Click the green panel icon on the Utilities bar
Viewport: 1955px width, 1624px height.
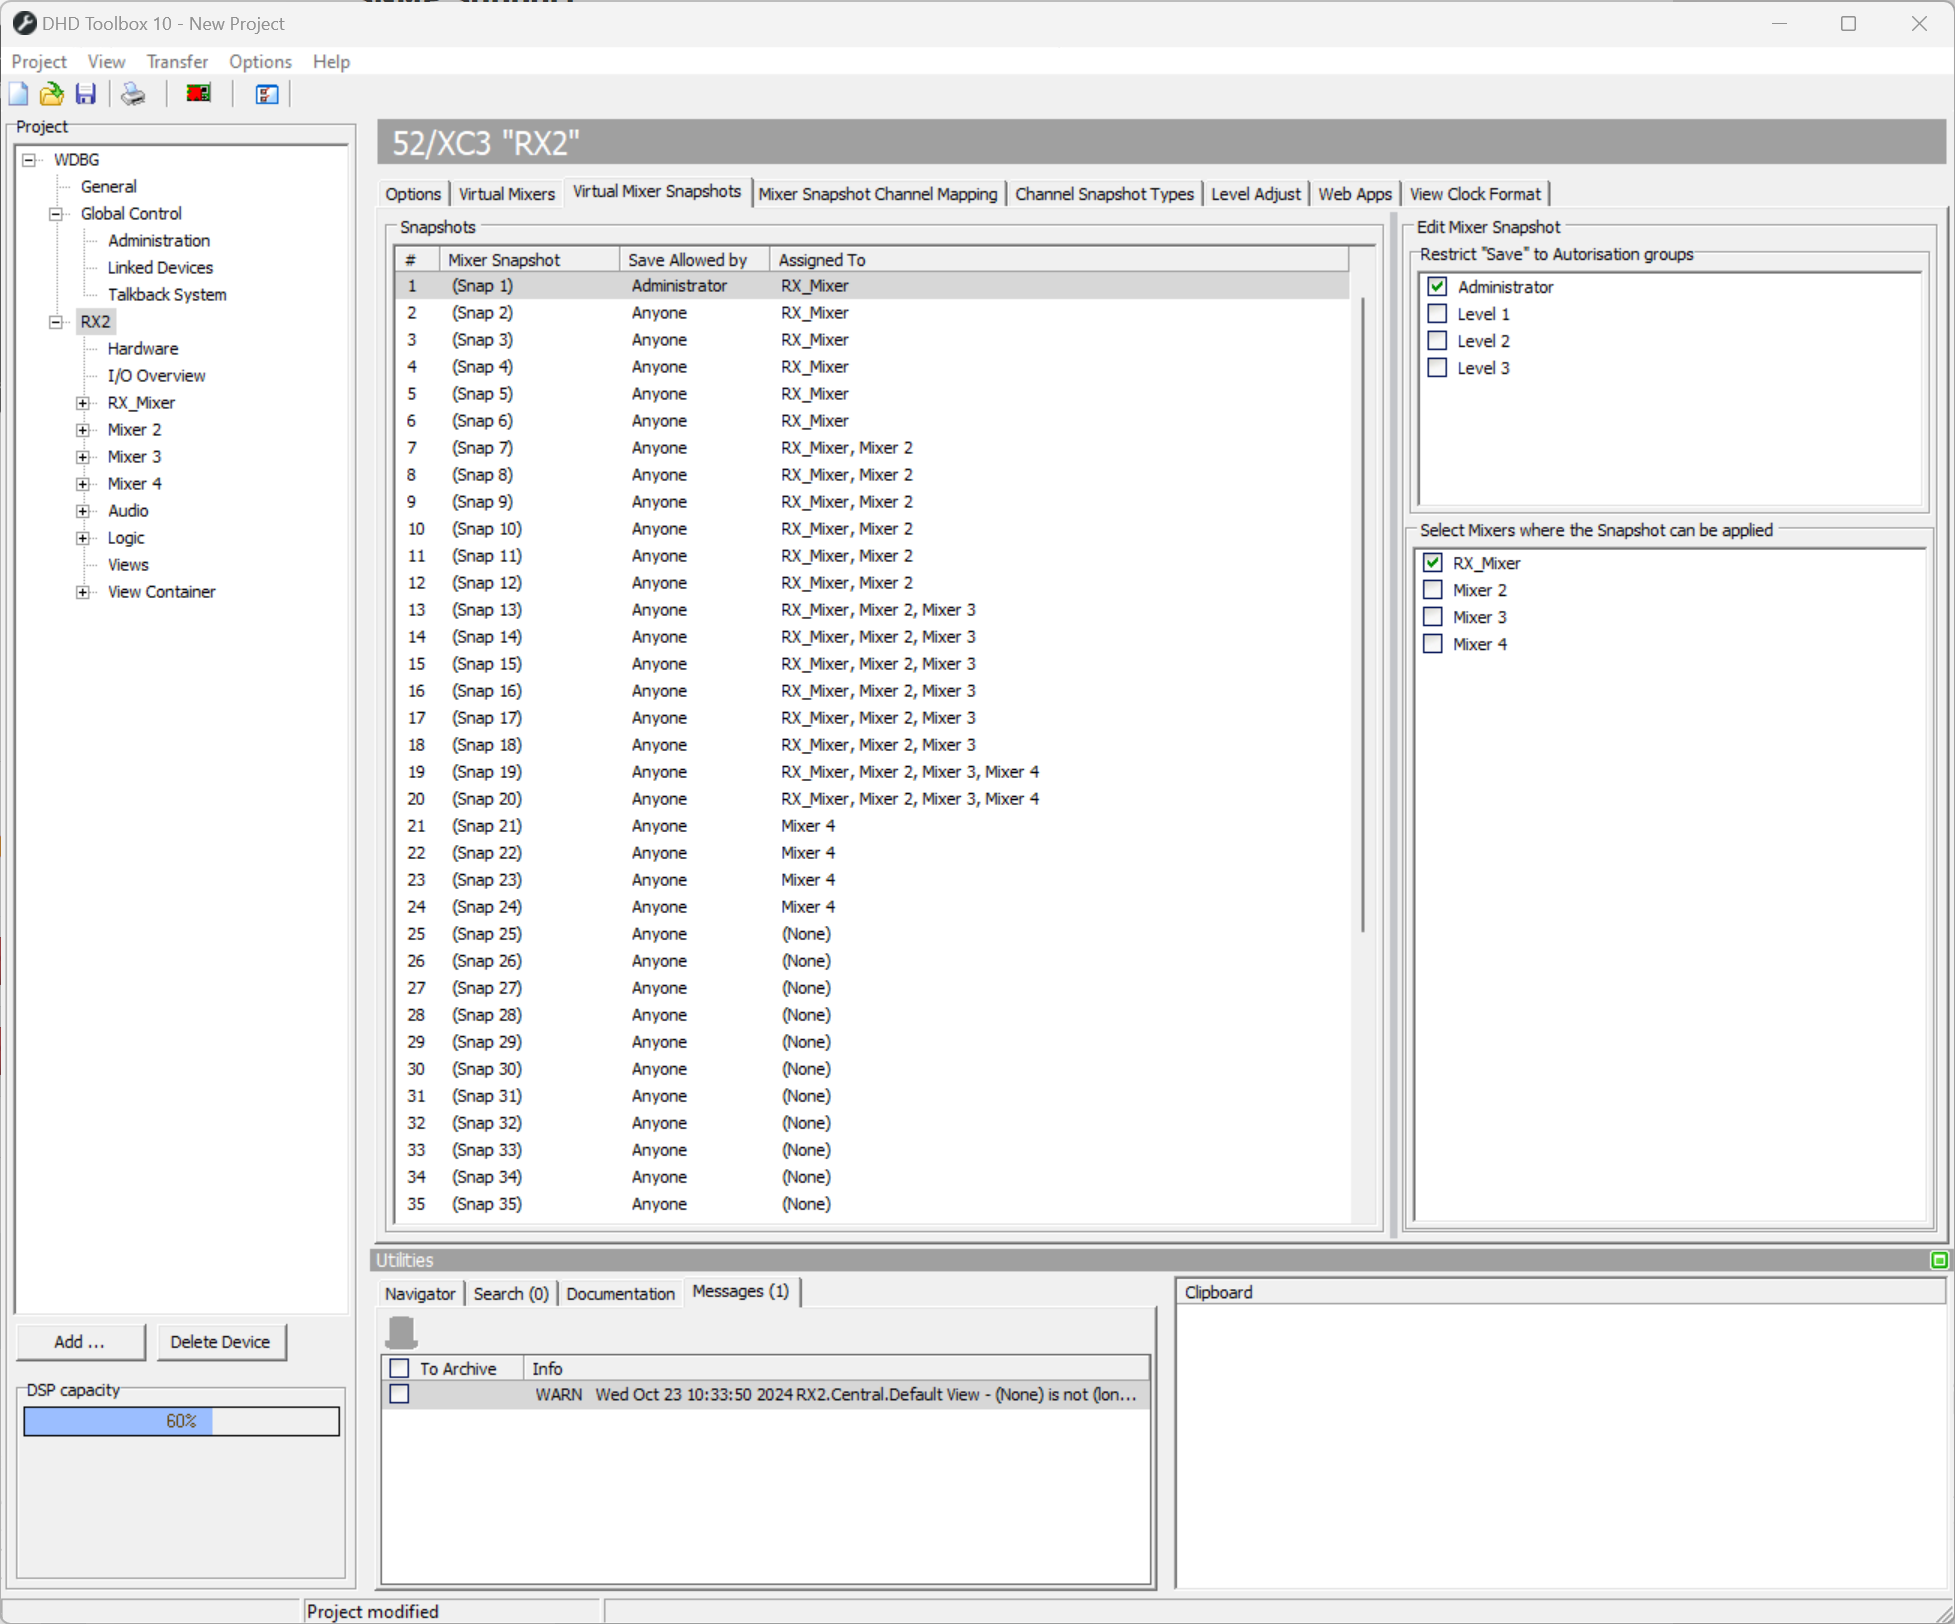tap(1941, 1260)
